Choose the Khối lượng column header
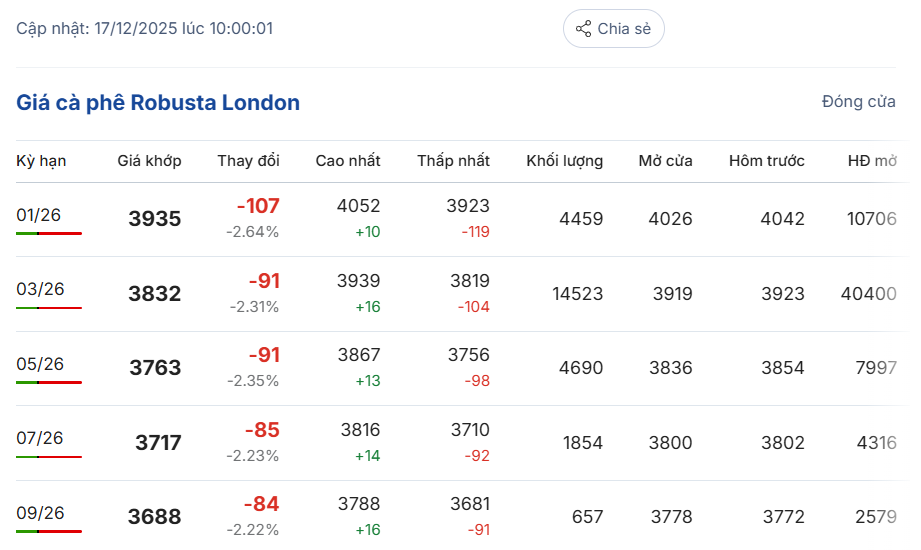Image resolution: width=921 pixels, height=550 pixels. 564,161
